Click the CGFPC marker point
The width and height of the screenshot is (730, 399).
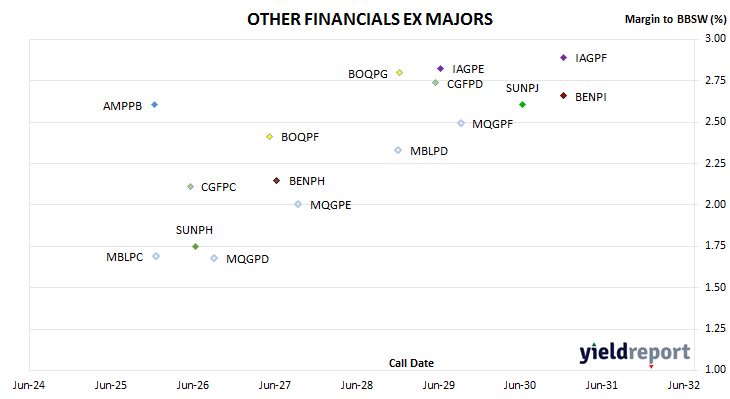(190, 187)
